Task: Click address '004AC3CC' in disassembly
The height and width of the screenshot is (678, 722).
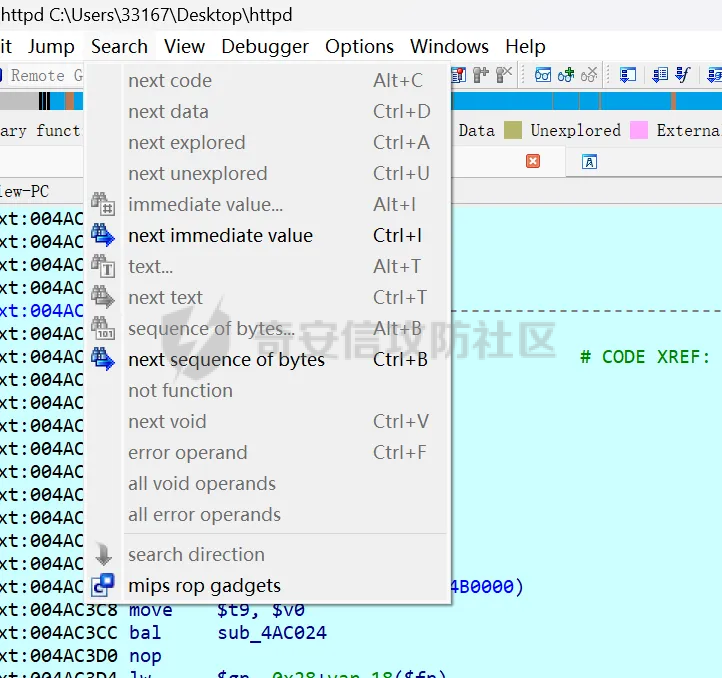Action: [74, 633]
